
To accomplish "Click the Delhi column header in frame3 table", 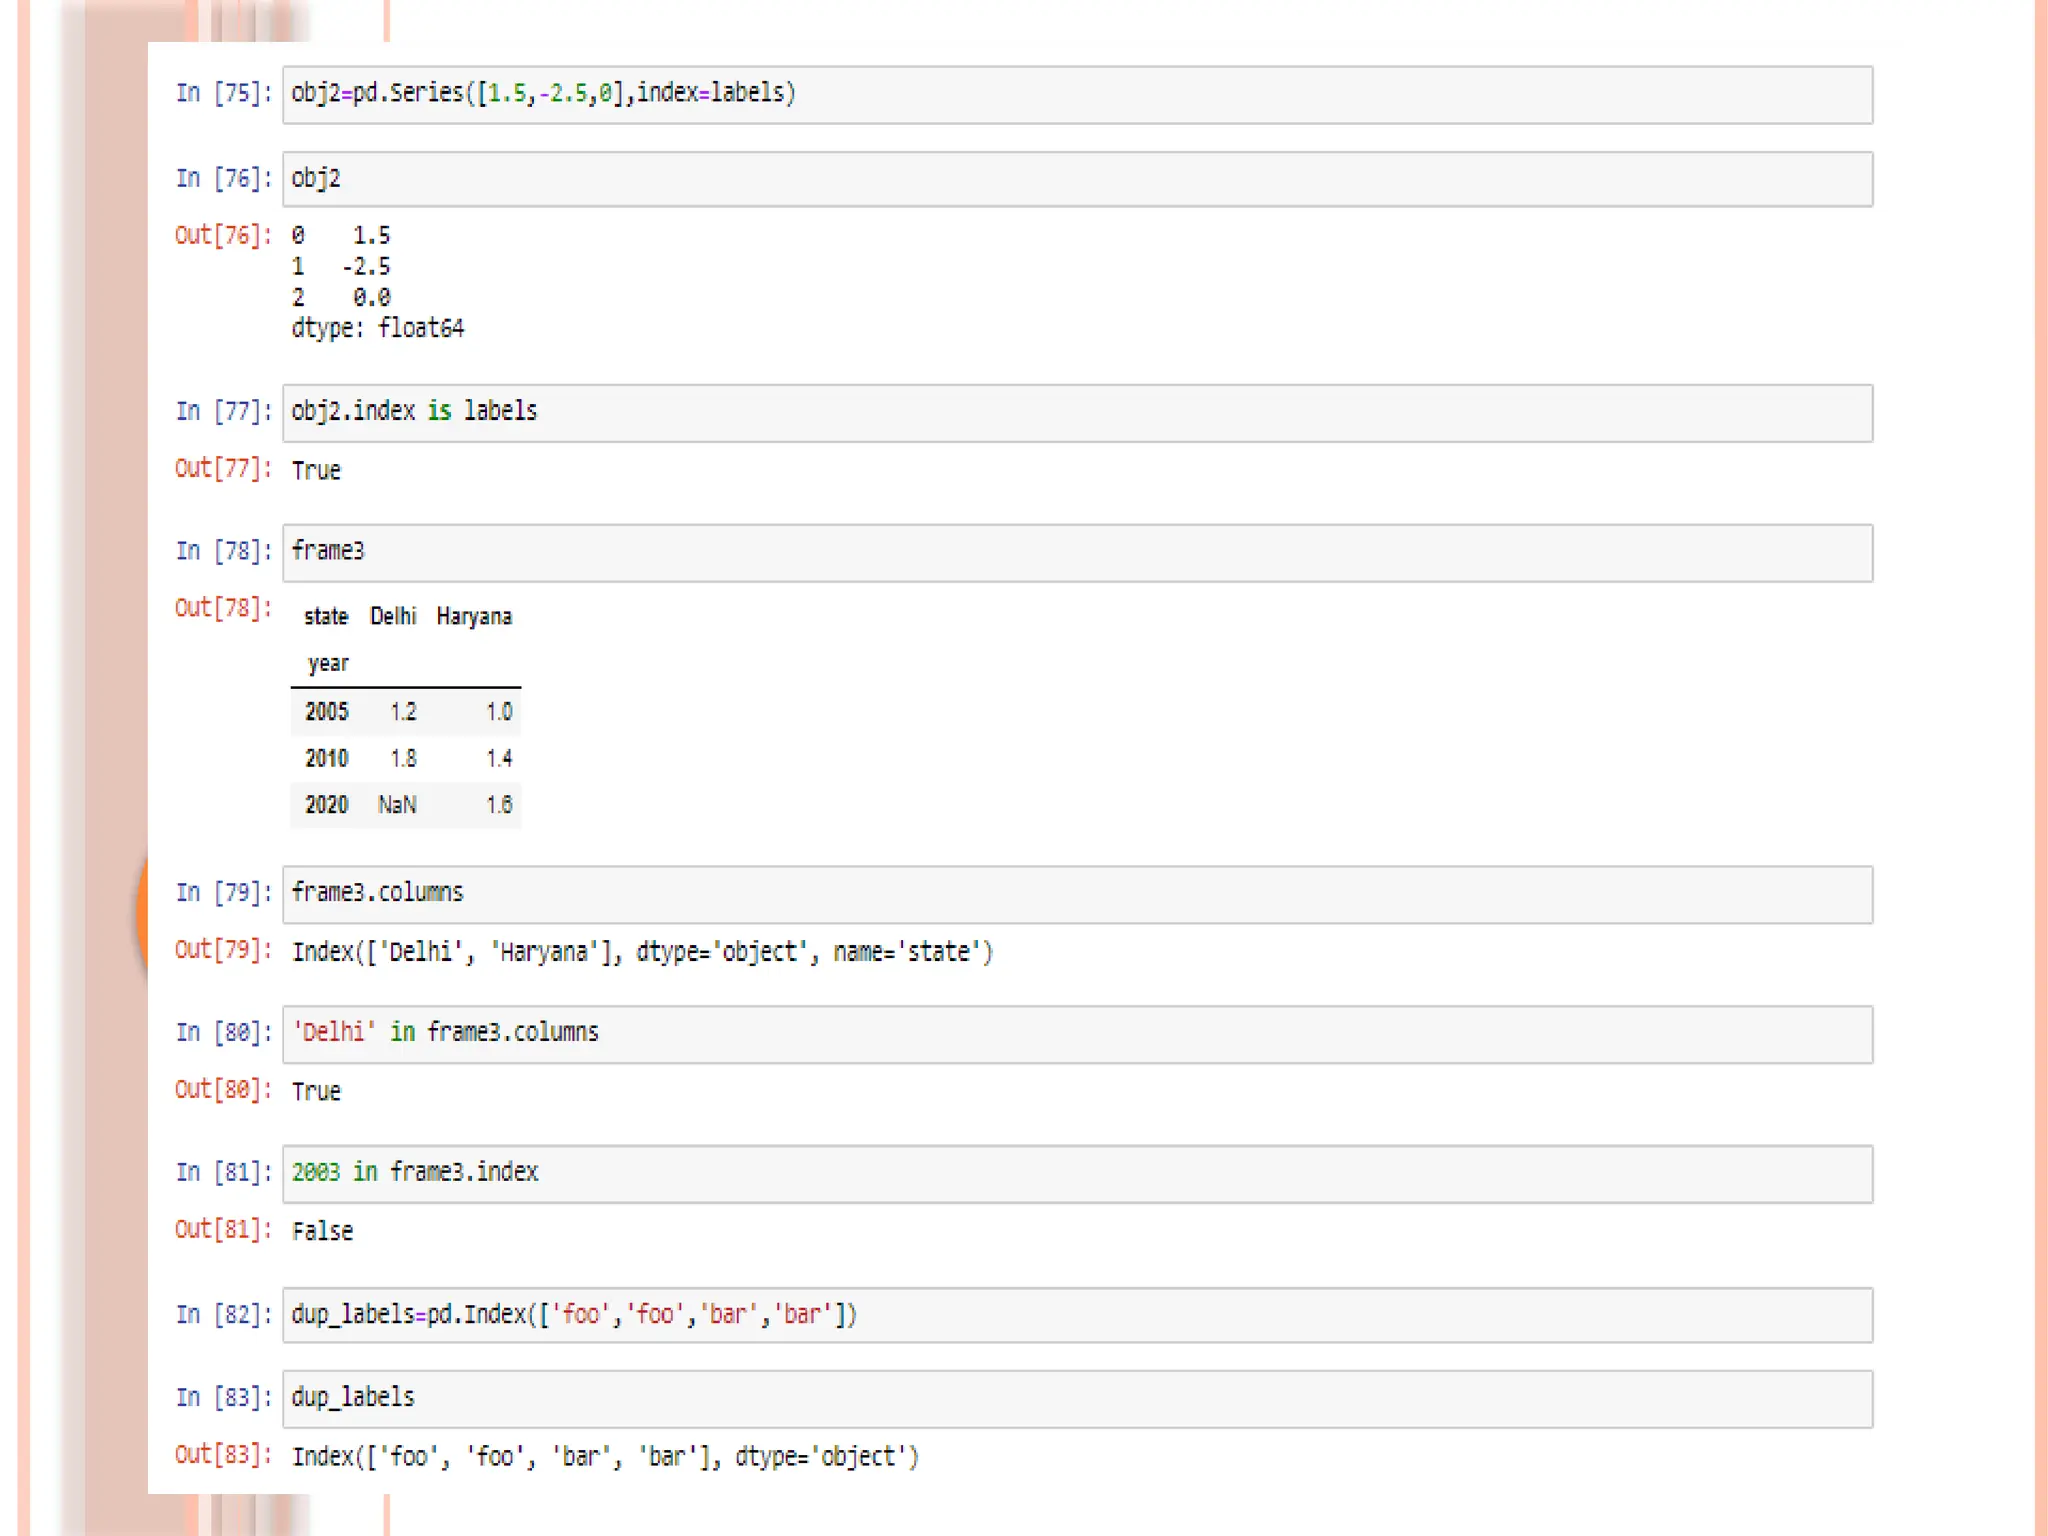I will pyautogui.click(x=393, y=616).
